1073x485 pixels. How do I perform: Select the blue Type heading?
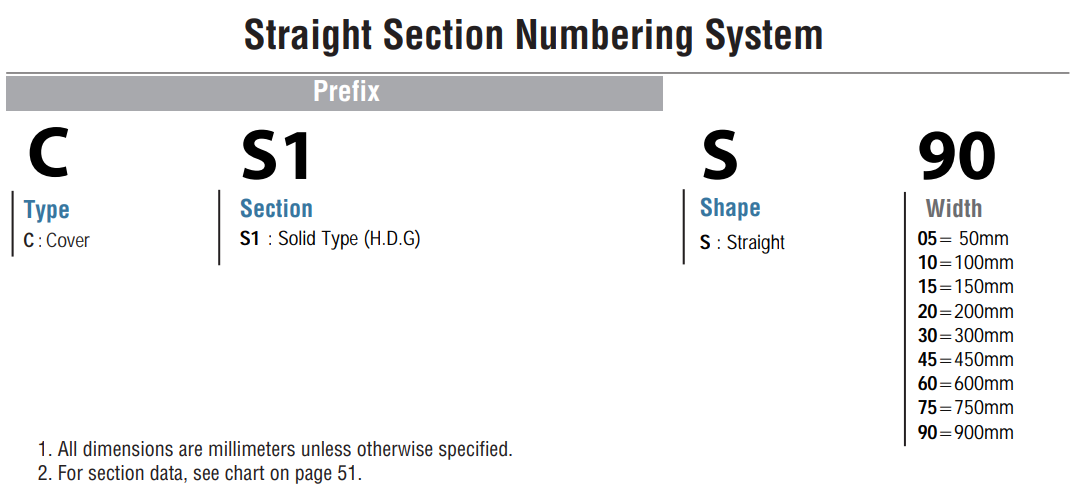click(47, 210)
